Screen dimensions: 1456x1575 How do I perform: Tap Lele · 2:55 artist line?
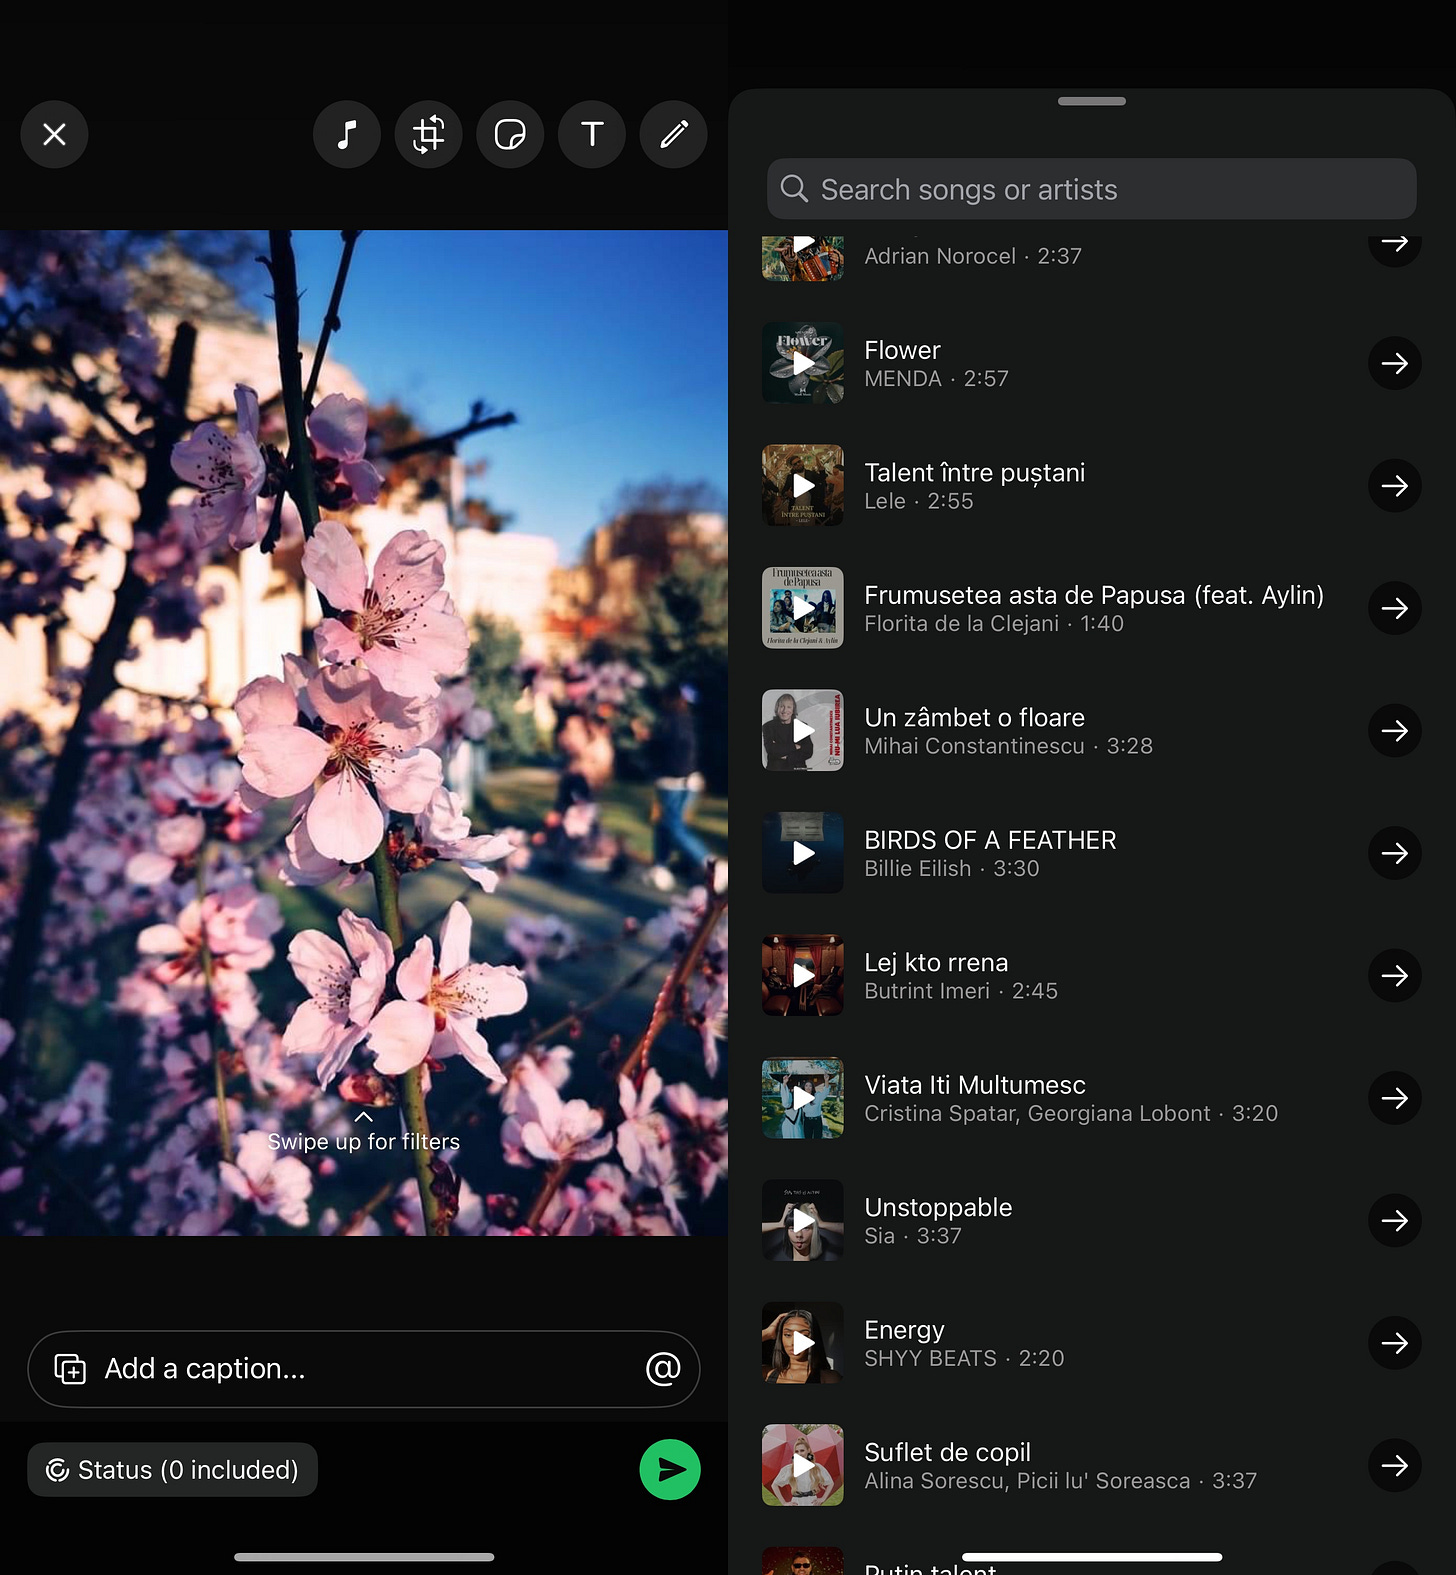coord(918,501)
